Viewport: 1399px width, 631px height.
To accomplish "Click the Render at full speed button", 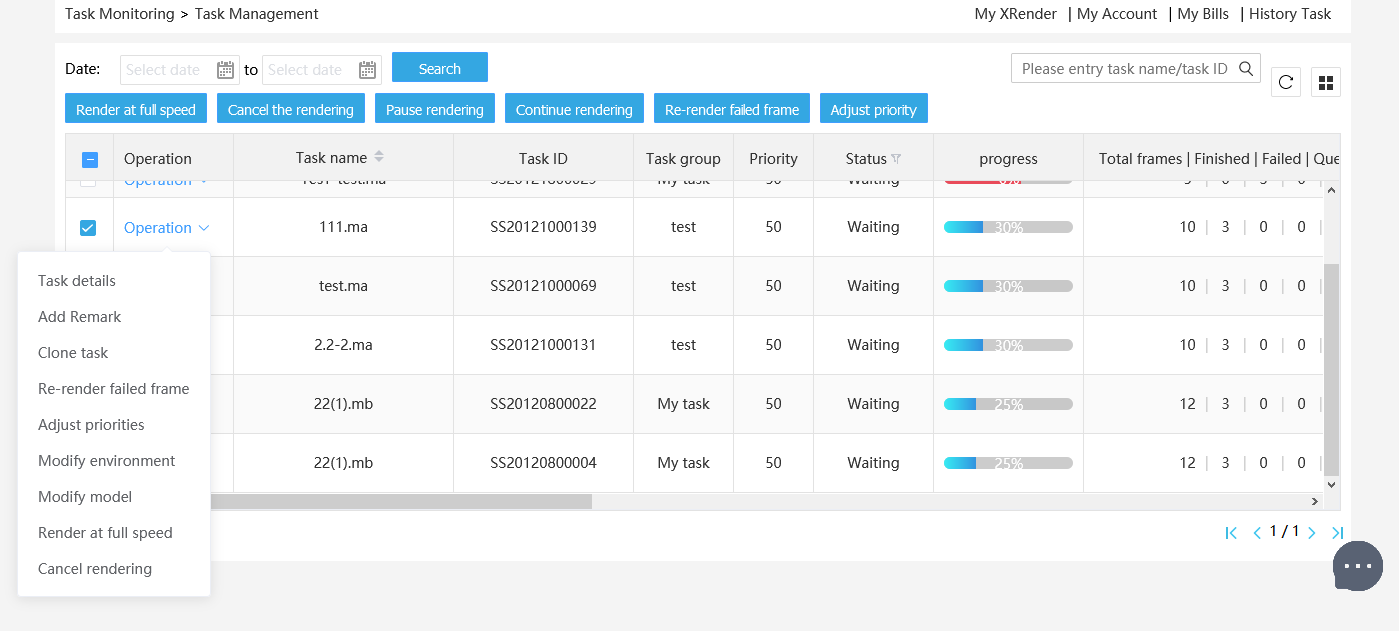I will pos(136,110).
